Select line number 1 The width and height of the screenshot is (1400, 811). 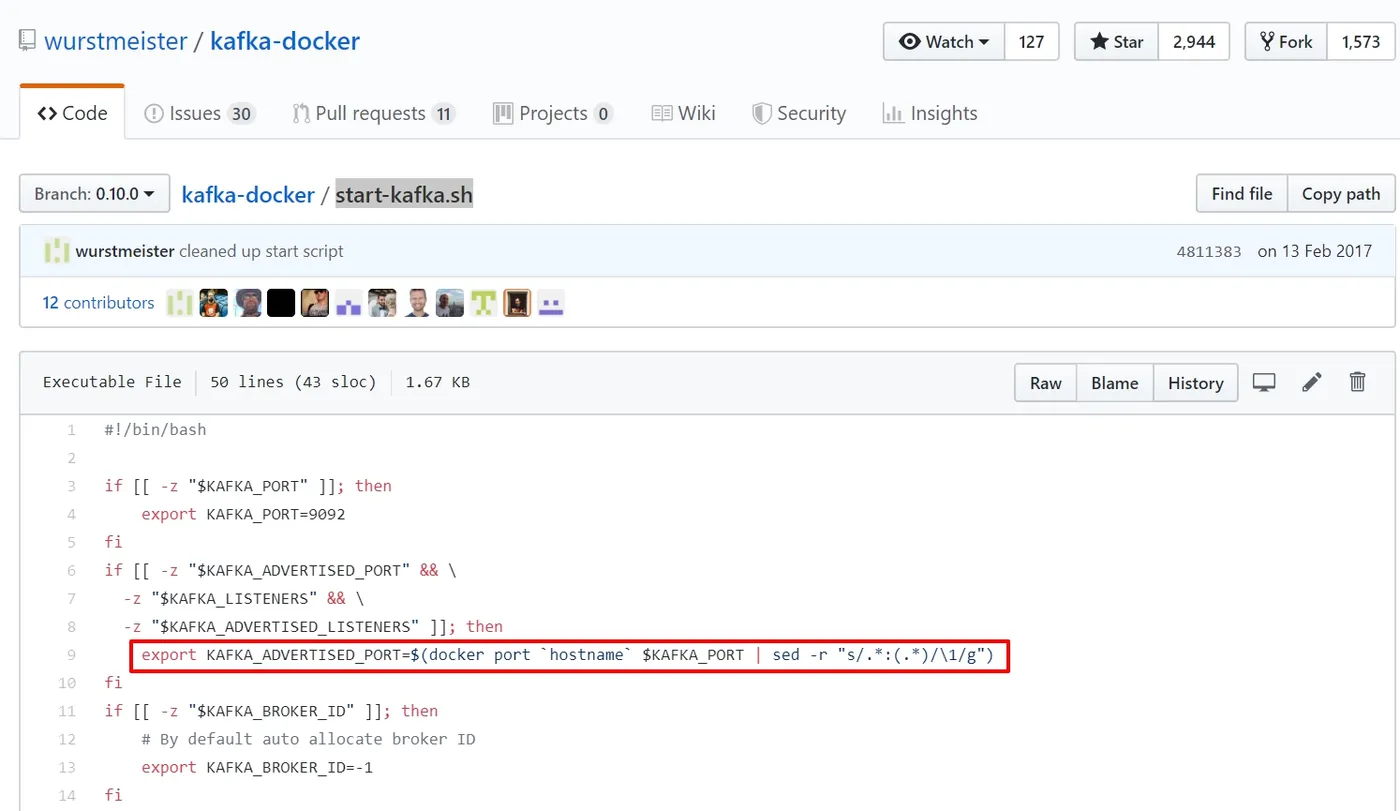click(71, 430)
